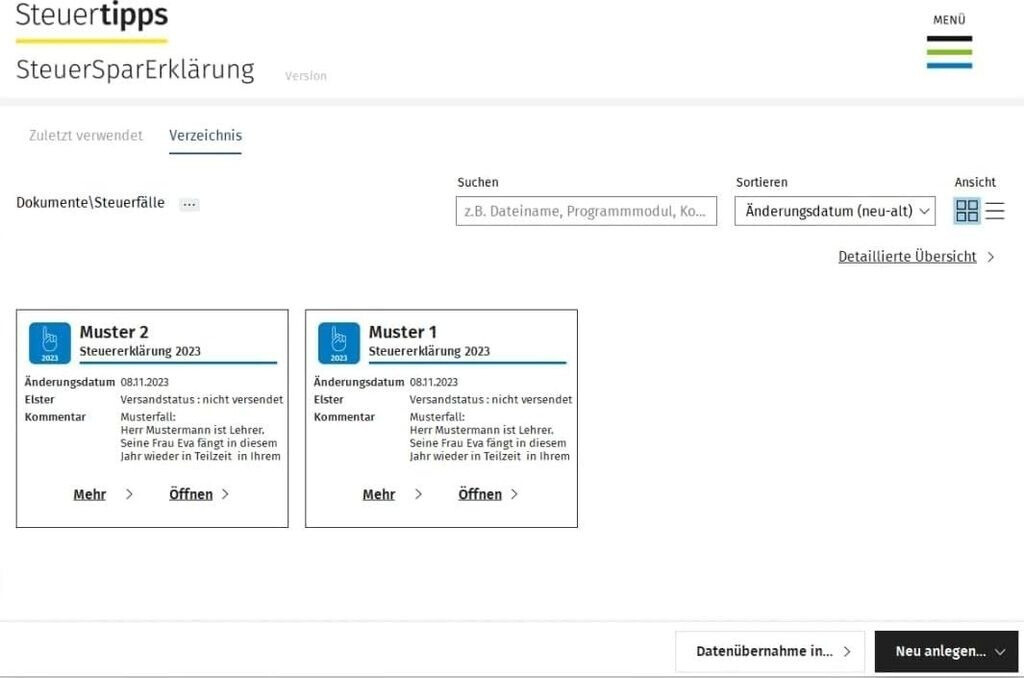Click the Muster 2 tax case icon
Image resolution: width=1024 pixels, height=678 pixels.
click(x=50, y=343)
